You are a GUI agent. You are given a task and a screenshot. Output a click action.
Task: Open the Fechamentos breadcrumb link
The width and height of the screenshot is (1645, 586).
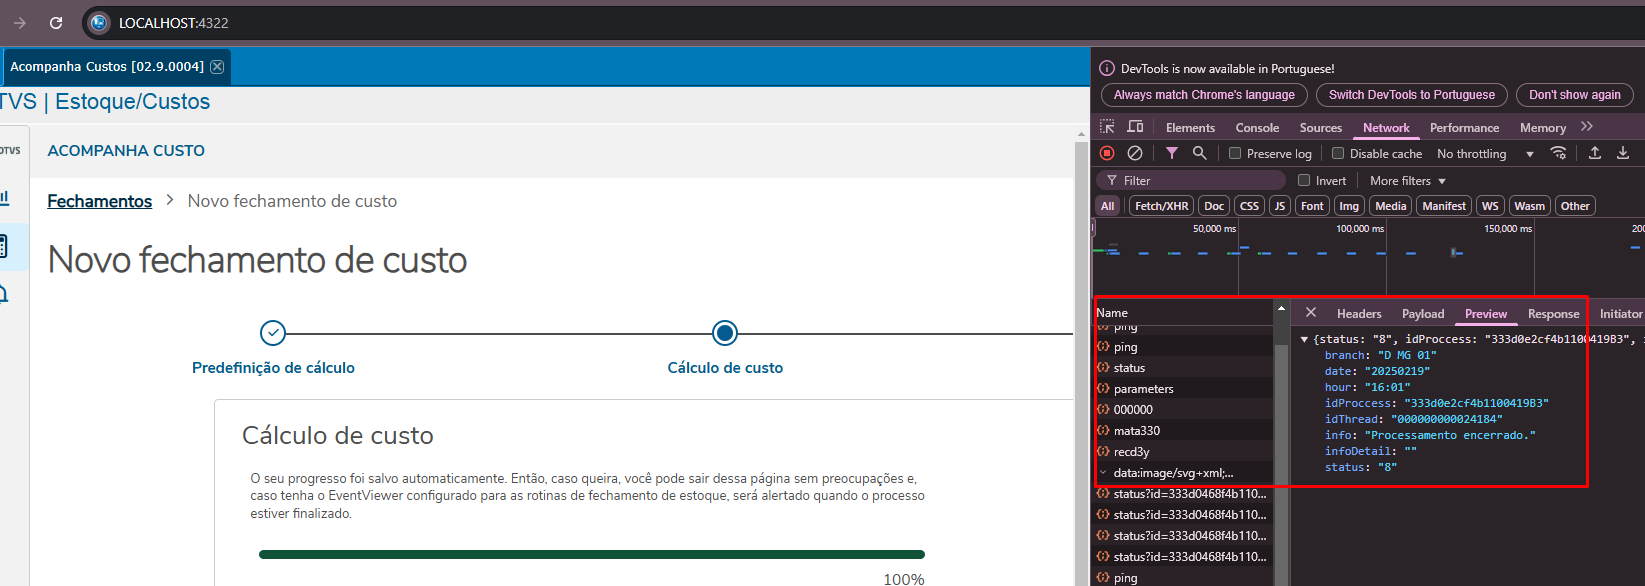(100, 201)
